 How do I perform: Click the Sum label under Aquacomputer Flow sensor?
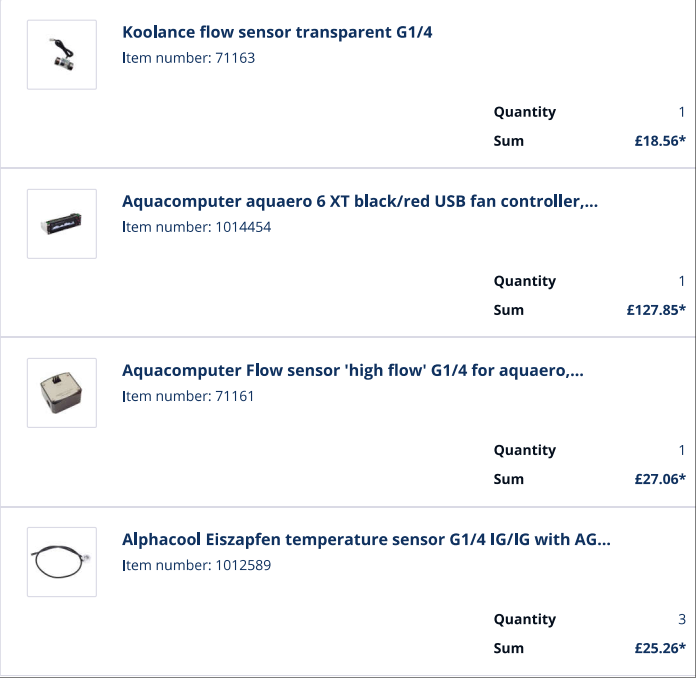pos(508,479)
